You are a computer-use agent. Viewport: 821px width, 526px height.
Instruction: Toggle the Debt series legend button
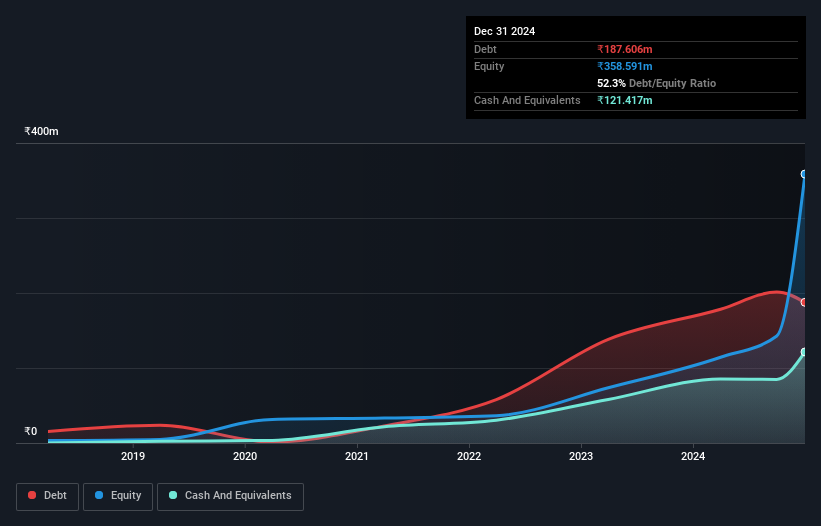(x=47, y=496)
